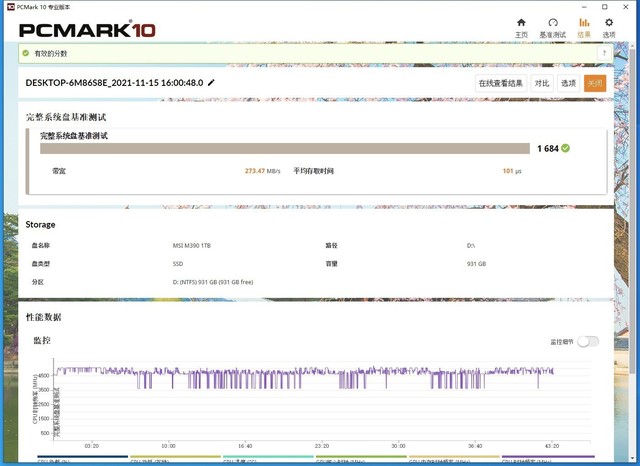Click the capacity value 931 GB

[476, 264]
